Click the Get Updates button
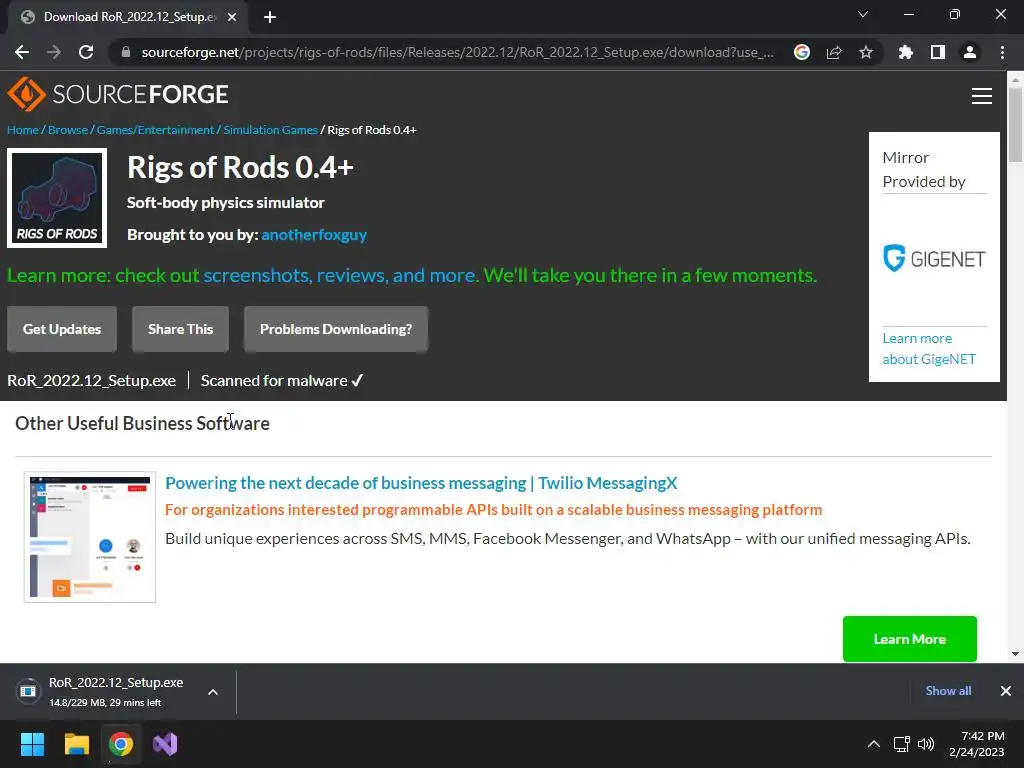This screenshot has width=1024, height=768. pos(62,329)
